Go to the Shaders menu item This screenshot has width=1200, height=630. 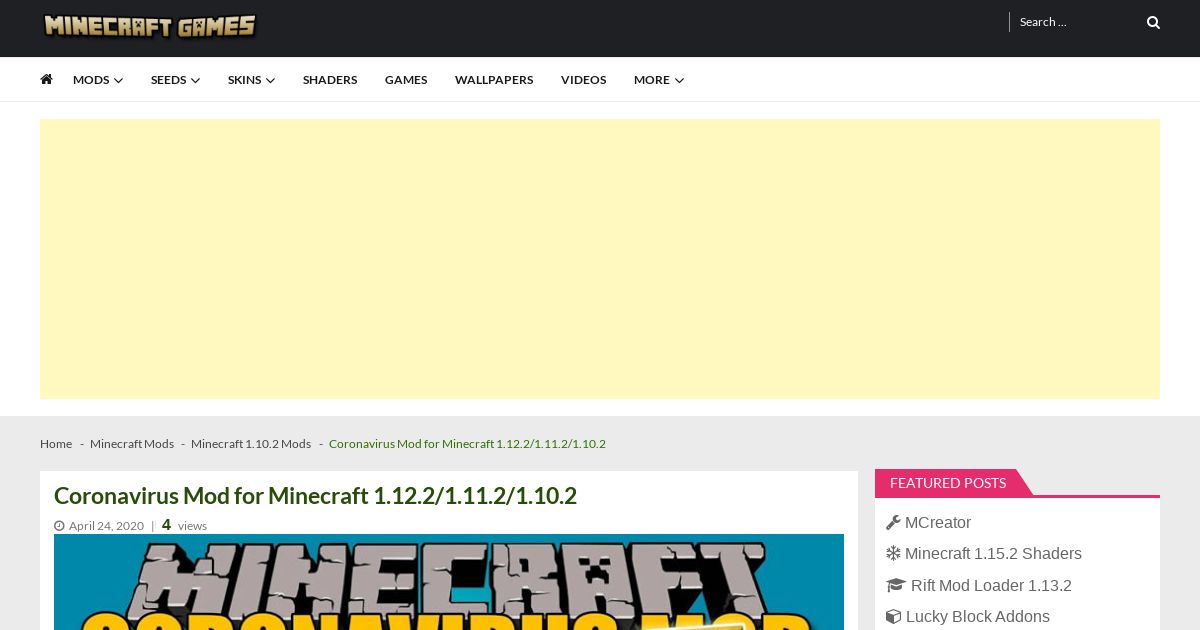(x=330, y=80)
